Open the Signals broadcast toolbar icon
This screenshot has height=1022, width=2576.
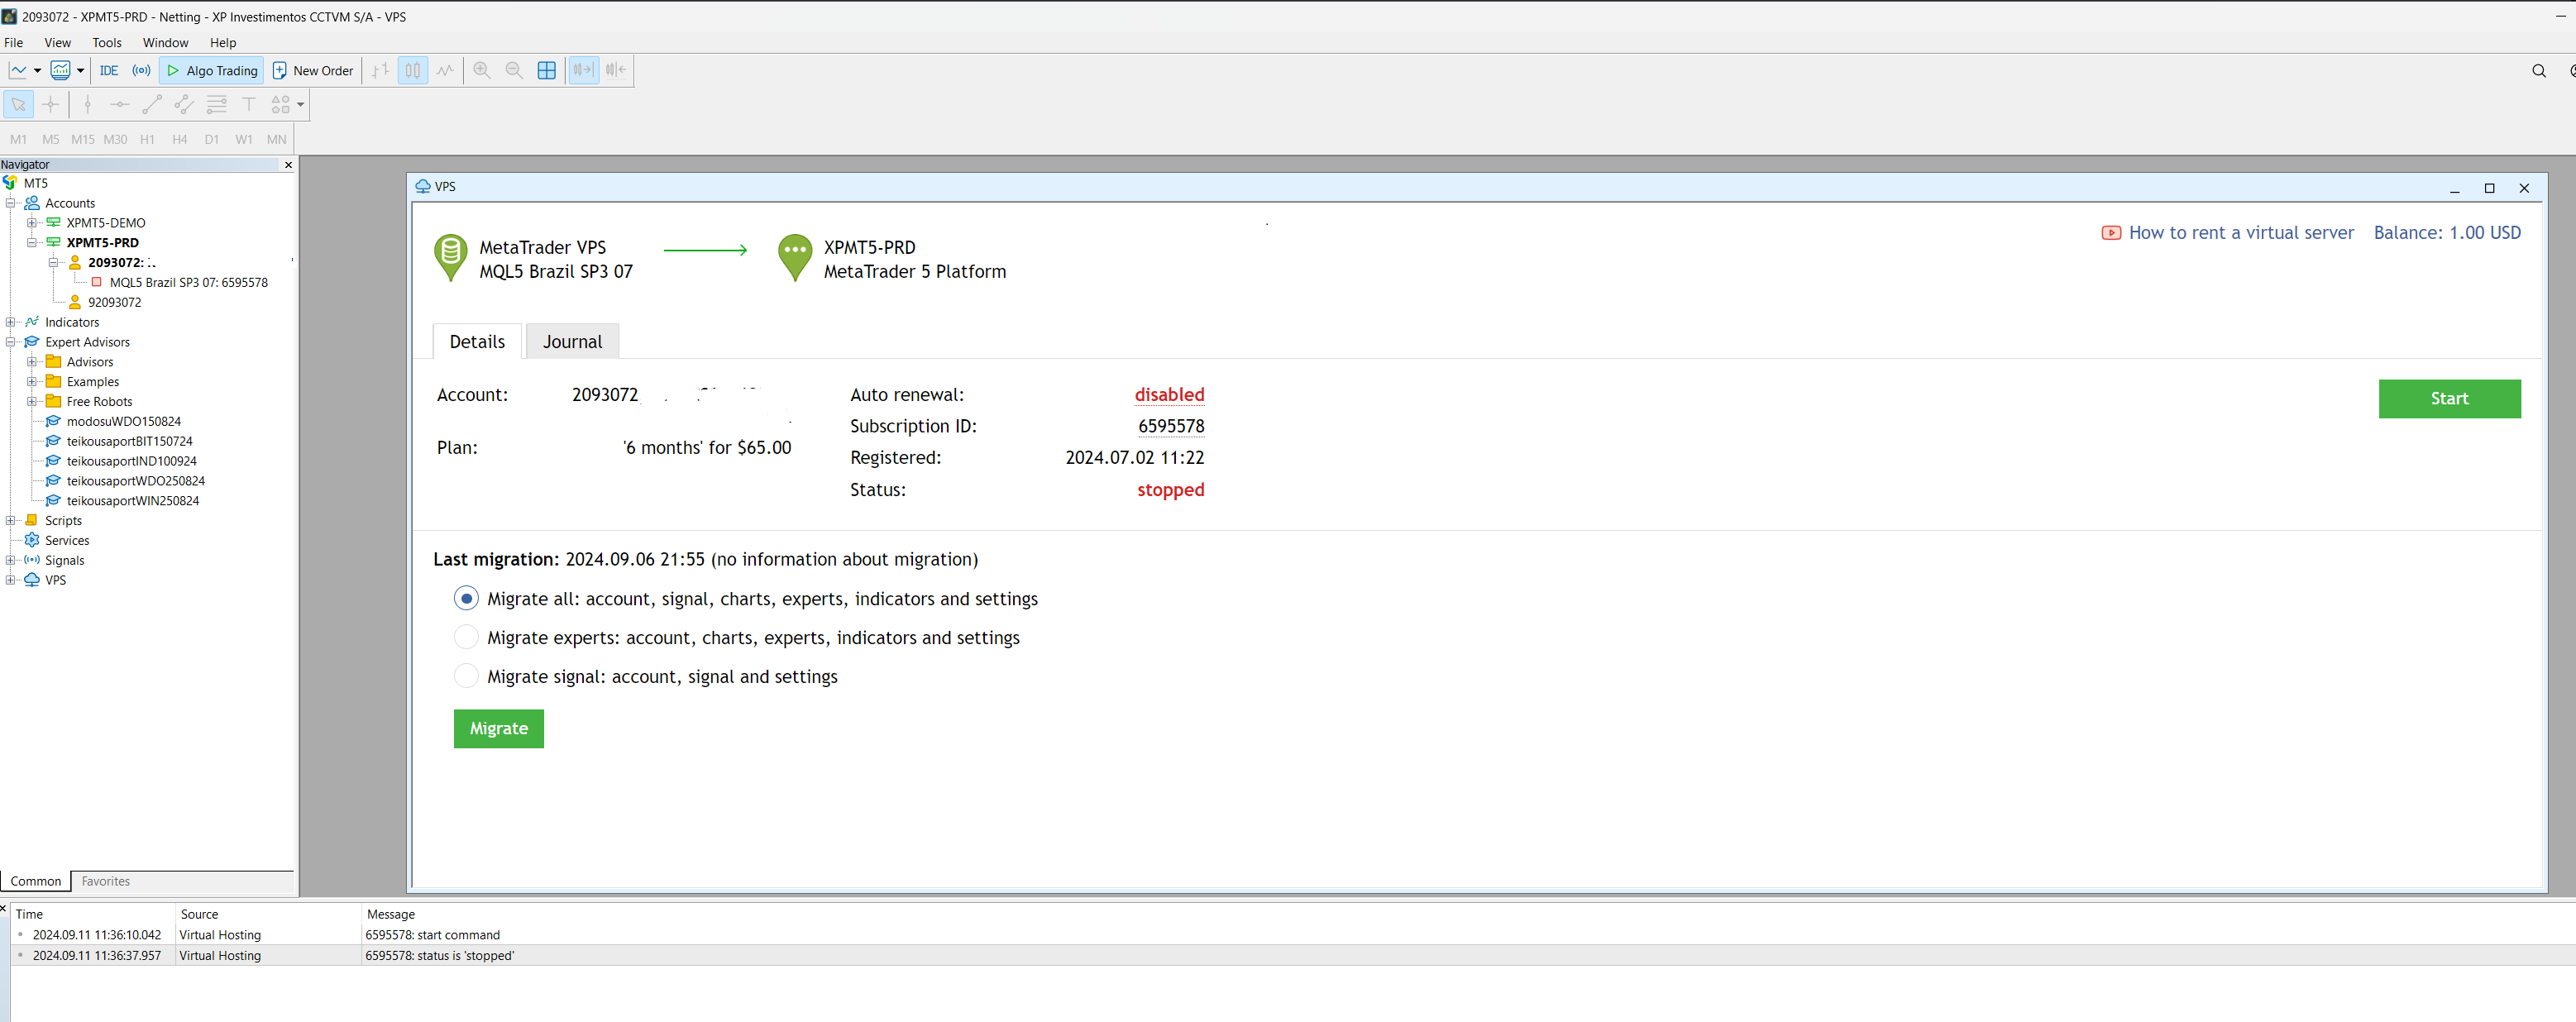(x=142, y=70)
